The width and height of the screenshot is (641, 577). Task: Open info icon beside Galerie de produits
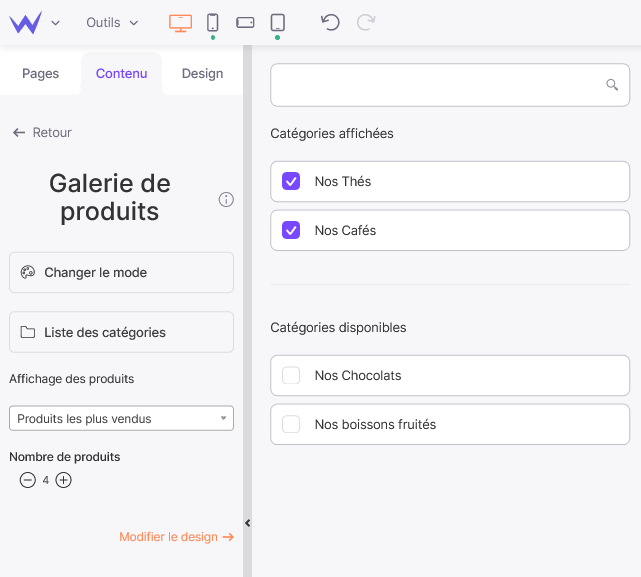pyautogui.click(x=226, y=200)
